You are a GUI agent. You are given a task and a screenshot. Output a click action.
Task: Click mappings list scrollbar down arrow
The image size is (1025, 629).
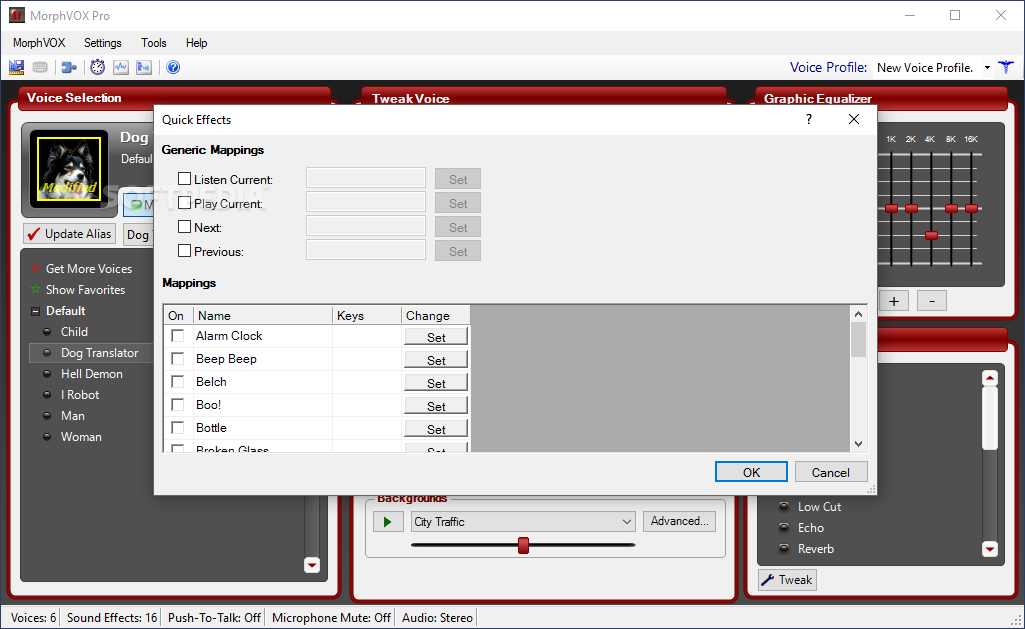click(858, 443)
